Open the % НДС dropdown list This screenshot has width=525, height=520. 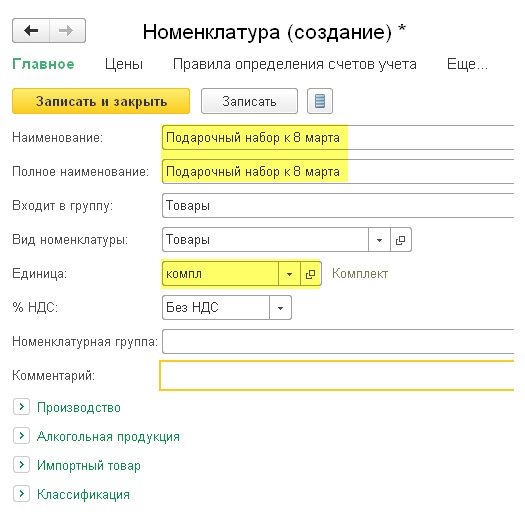(281, 307)
